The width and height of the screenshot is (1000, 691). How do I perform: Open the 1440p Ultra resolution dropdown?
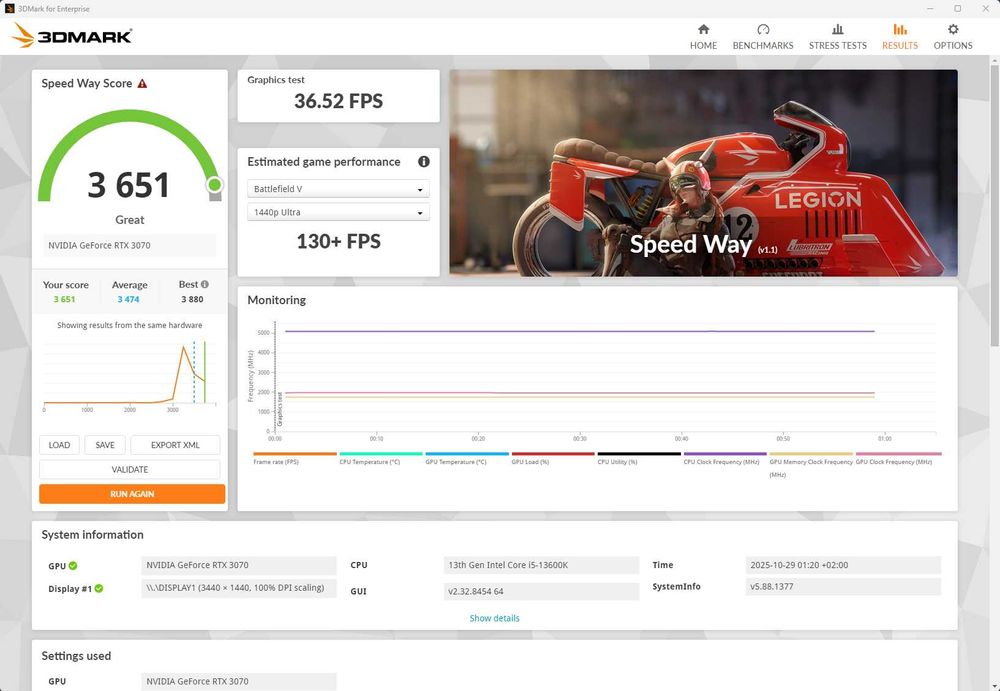click(338, 212)
